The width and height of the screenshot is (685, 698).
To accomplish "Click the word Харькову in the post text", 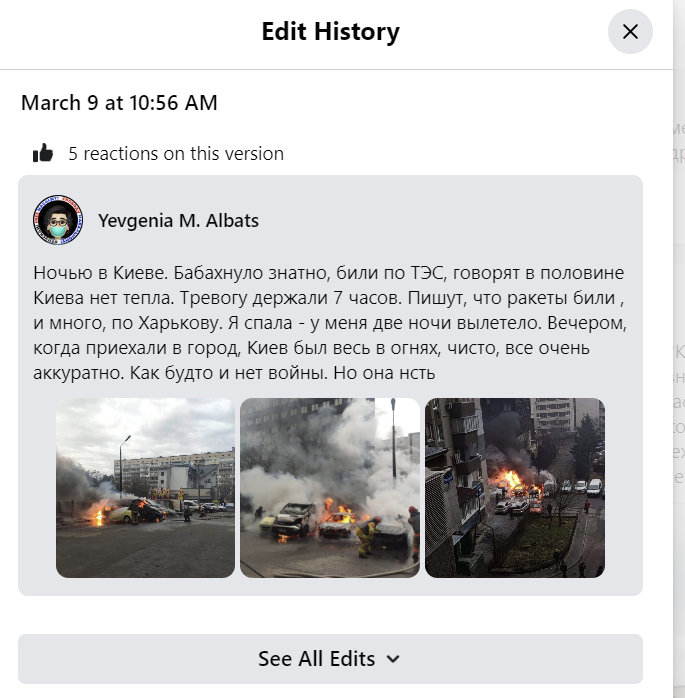I will [180, 323].
